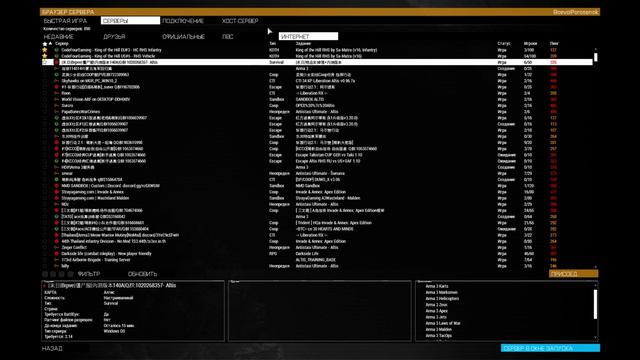Select Arma 3 Marksmen in the DLC list

click(x=441, y=292)
